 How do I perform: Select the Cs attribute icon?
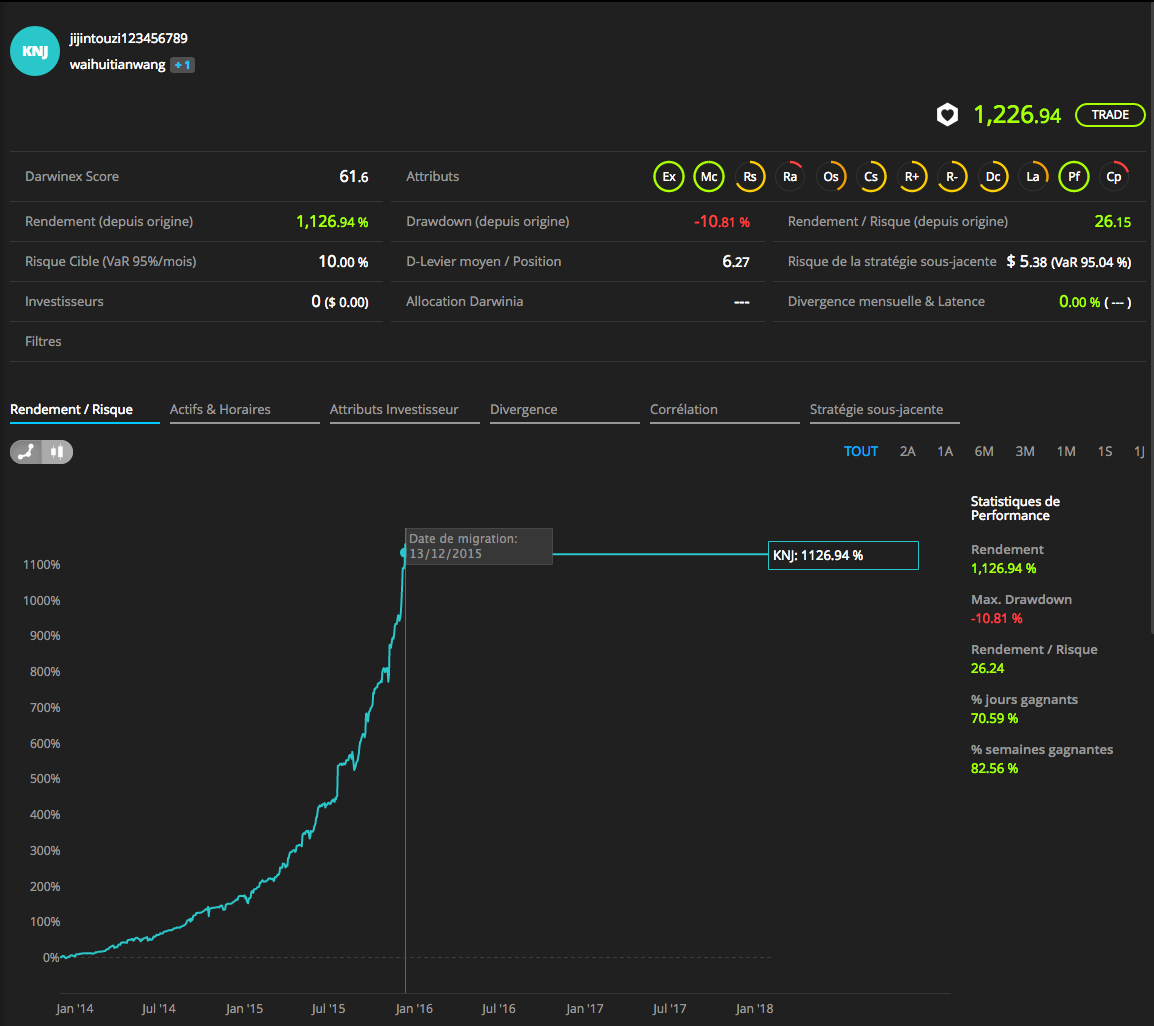pyautogui.click(x=871, y=177)
